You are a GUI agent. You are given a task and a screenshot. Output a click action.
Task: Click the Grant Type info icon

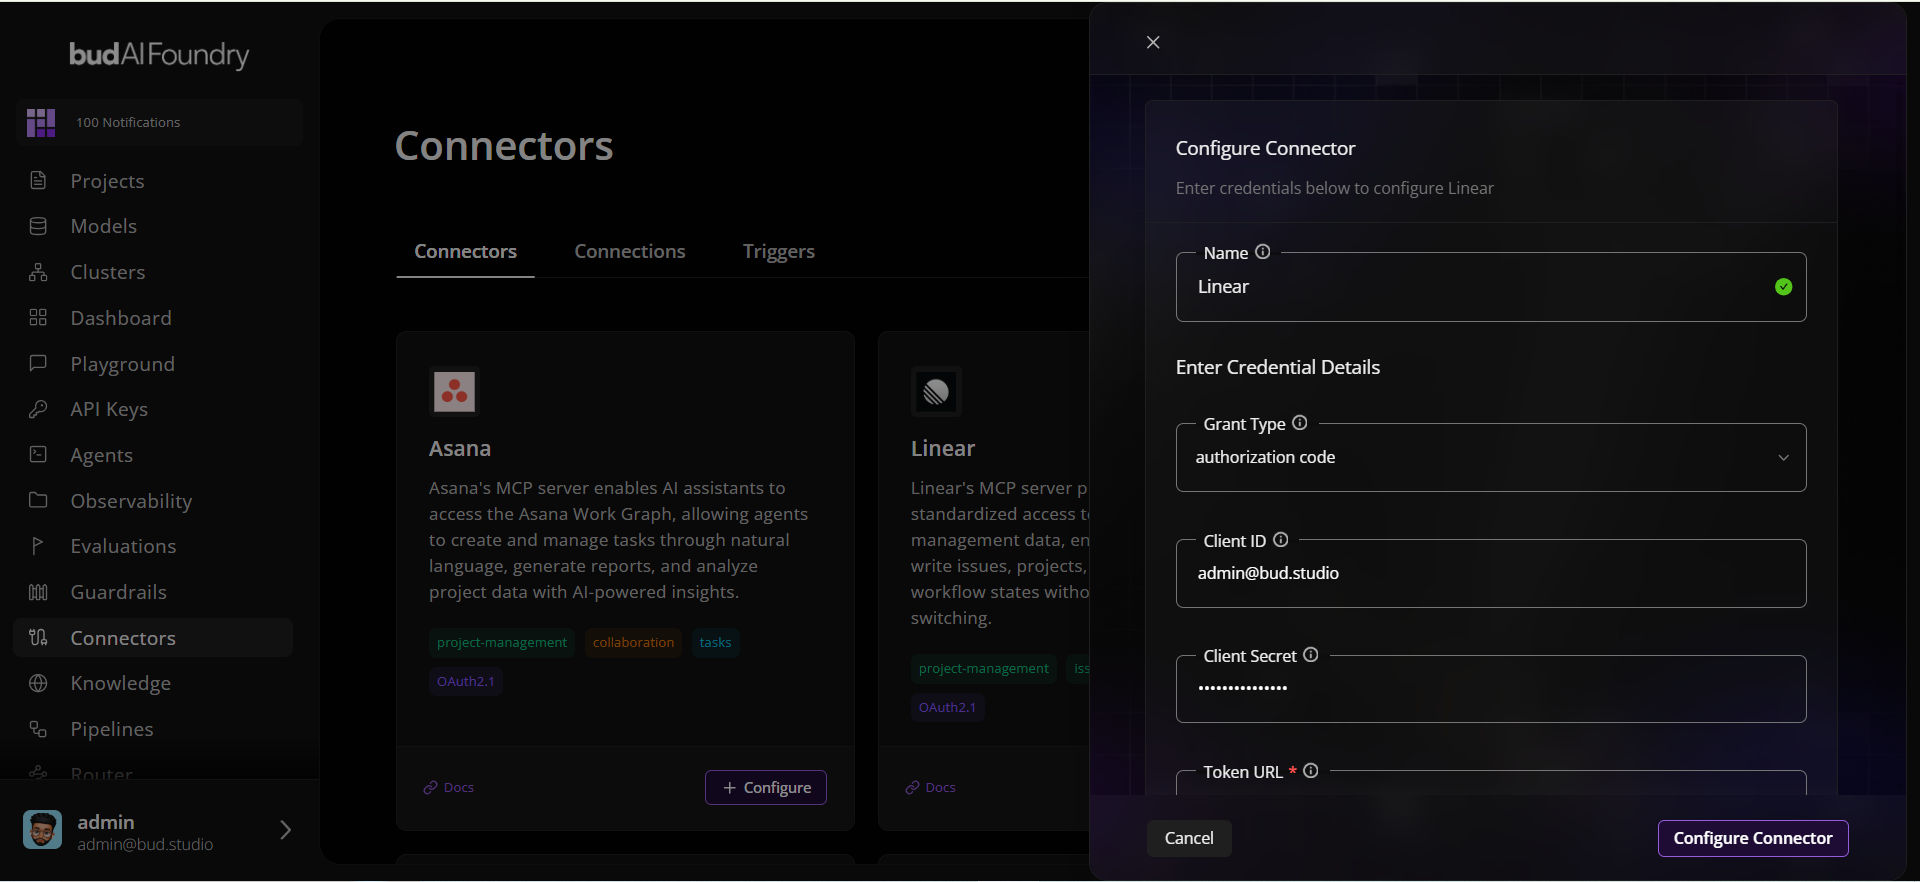tap(1300, 423)
